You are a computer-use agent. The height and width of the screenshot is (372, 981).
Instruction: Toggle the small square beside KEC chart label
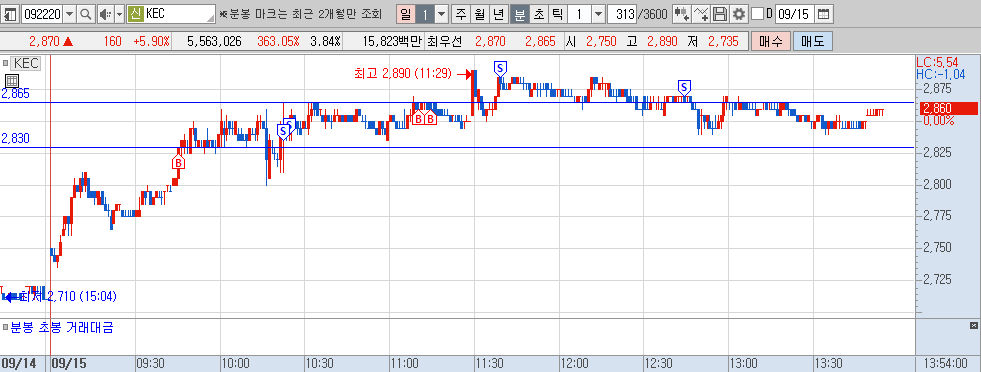tap(6, 63)
